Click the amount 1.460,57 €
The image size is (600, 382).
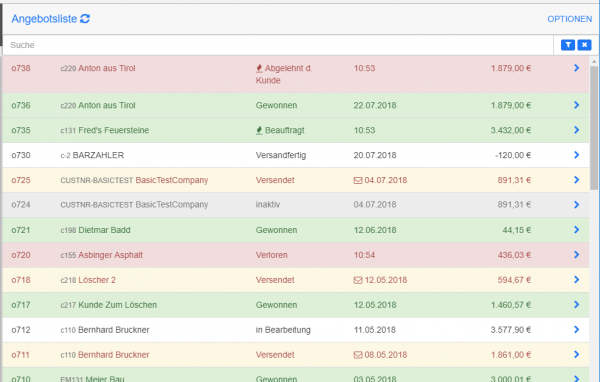pyautogui.click(x=511, y=305)
